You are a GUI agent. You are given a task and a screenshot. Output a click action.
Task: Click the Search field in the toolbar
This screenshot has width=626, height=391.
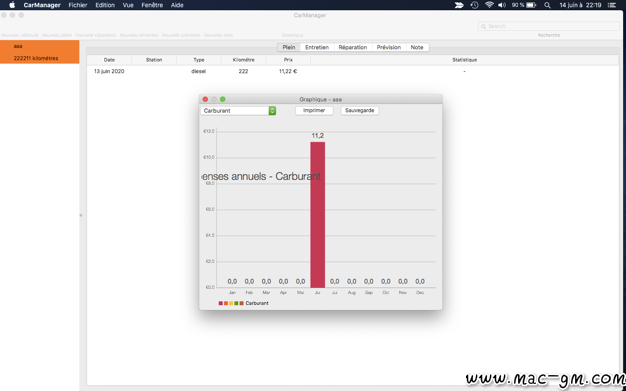(549, 26)
